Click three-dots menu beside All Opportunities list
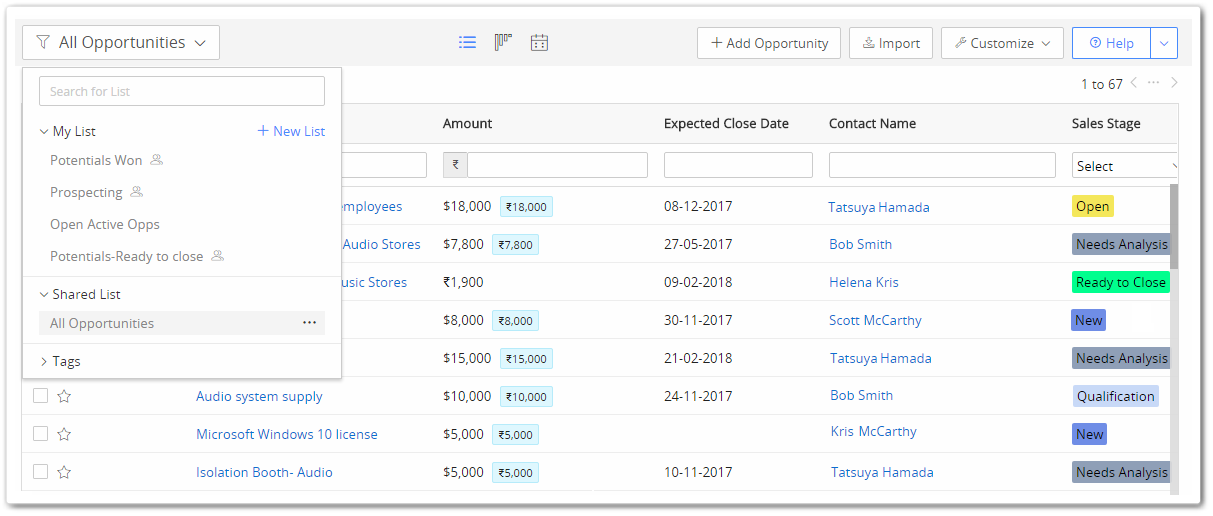 (309, 323)
